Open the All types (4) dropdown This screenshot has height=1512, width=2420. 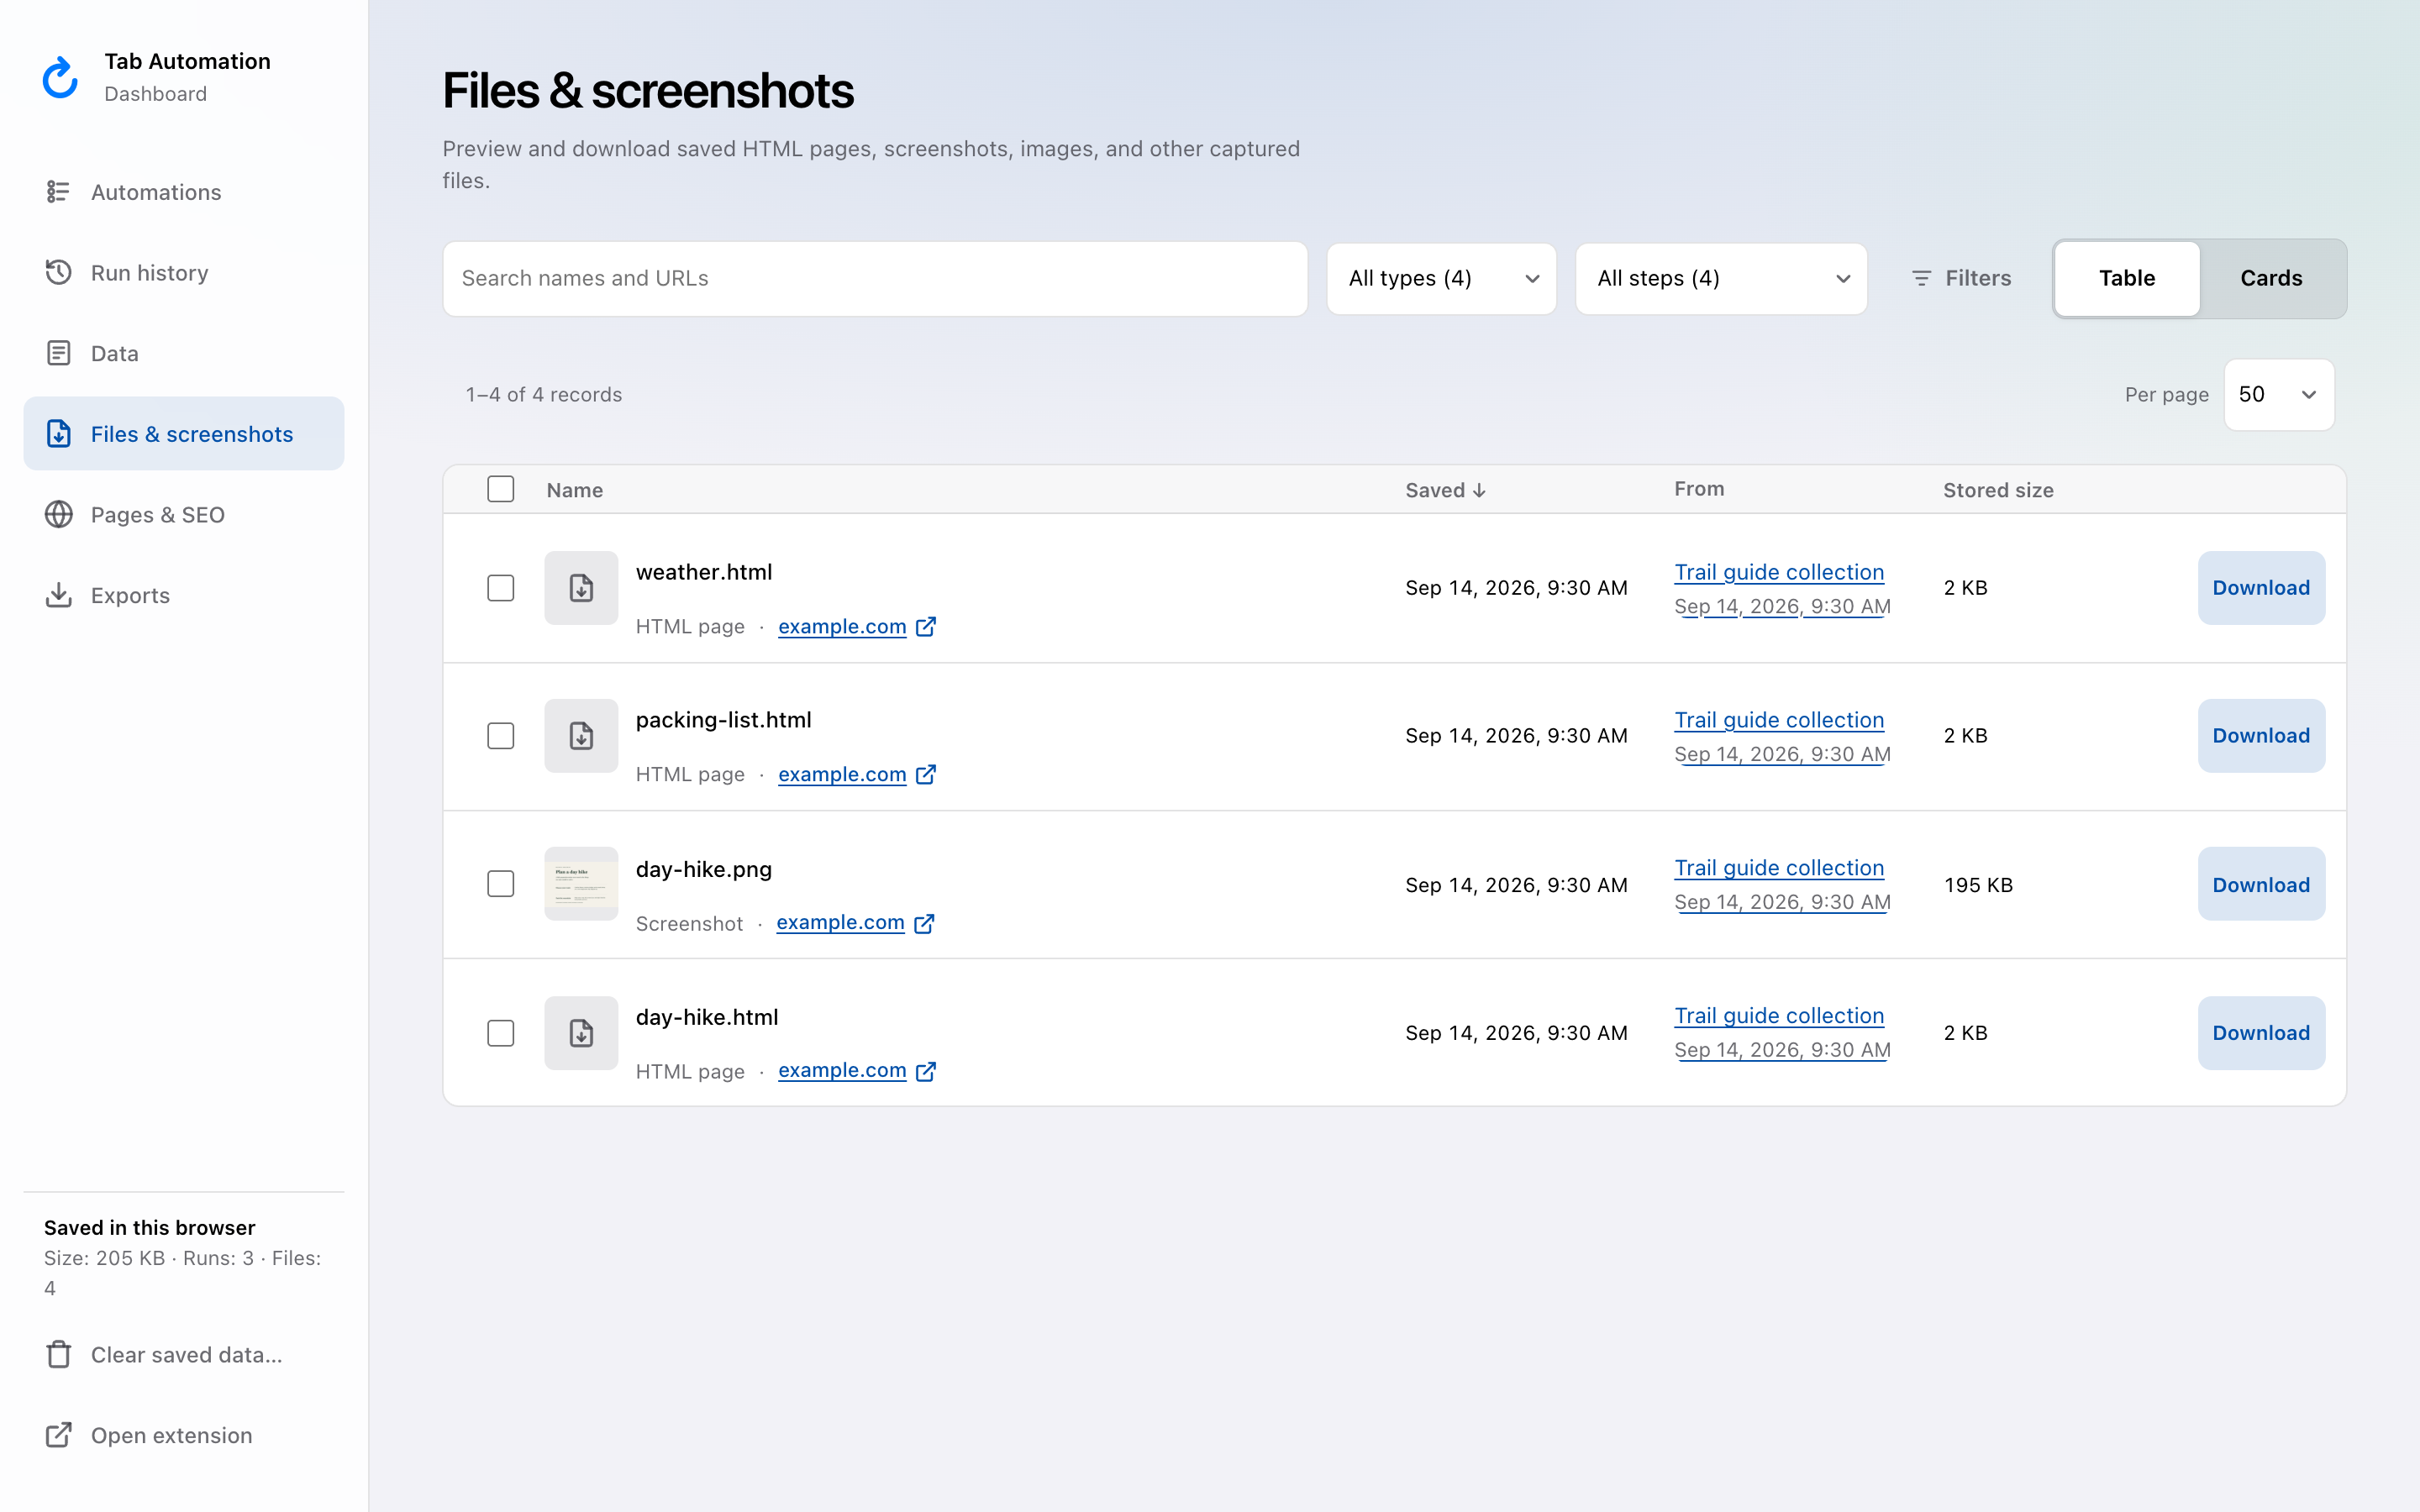point(1441,279)
